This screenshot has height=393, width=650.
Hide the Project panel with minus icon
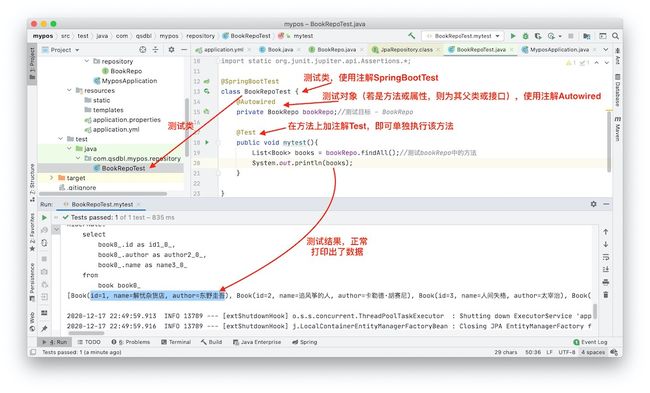click(x=184, y=50)
